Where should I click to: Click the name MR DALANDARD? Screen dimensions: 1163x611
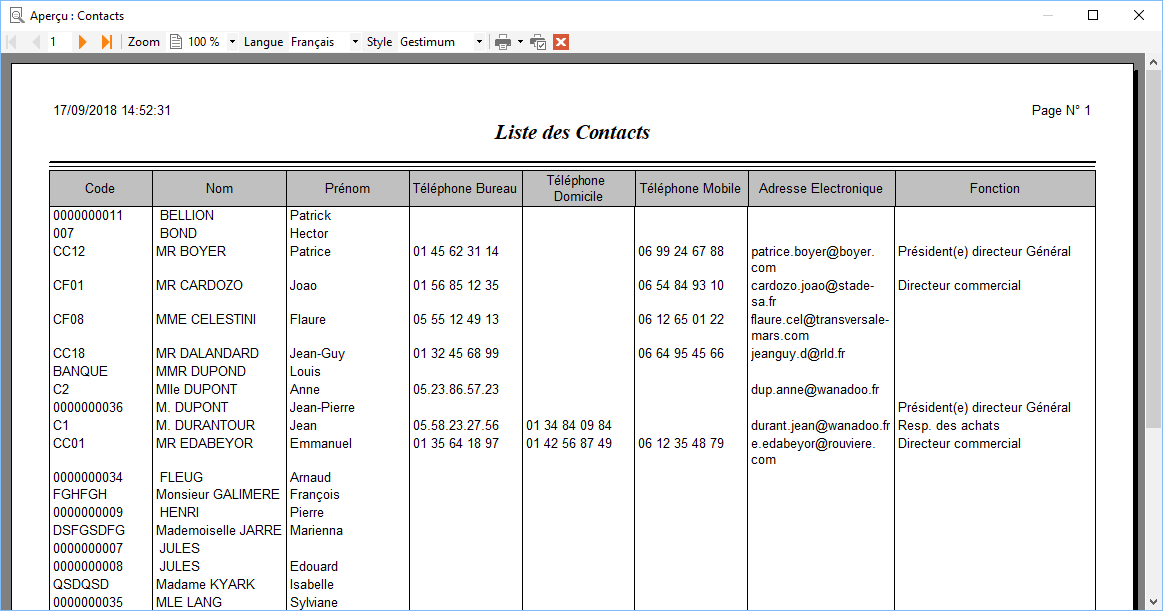click(207, 354)
